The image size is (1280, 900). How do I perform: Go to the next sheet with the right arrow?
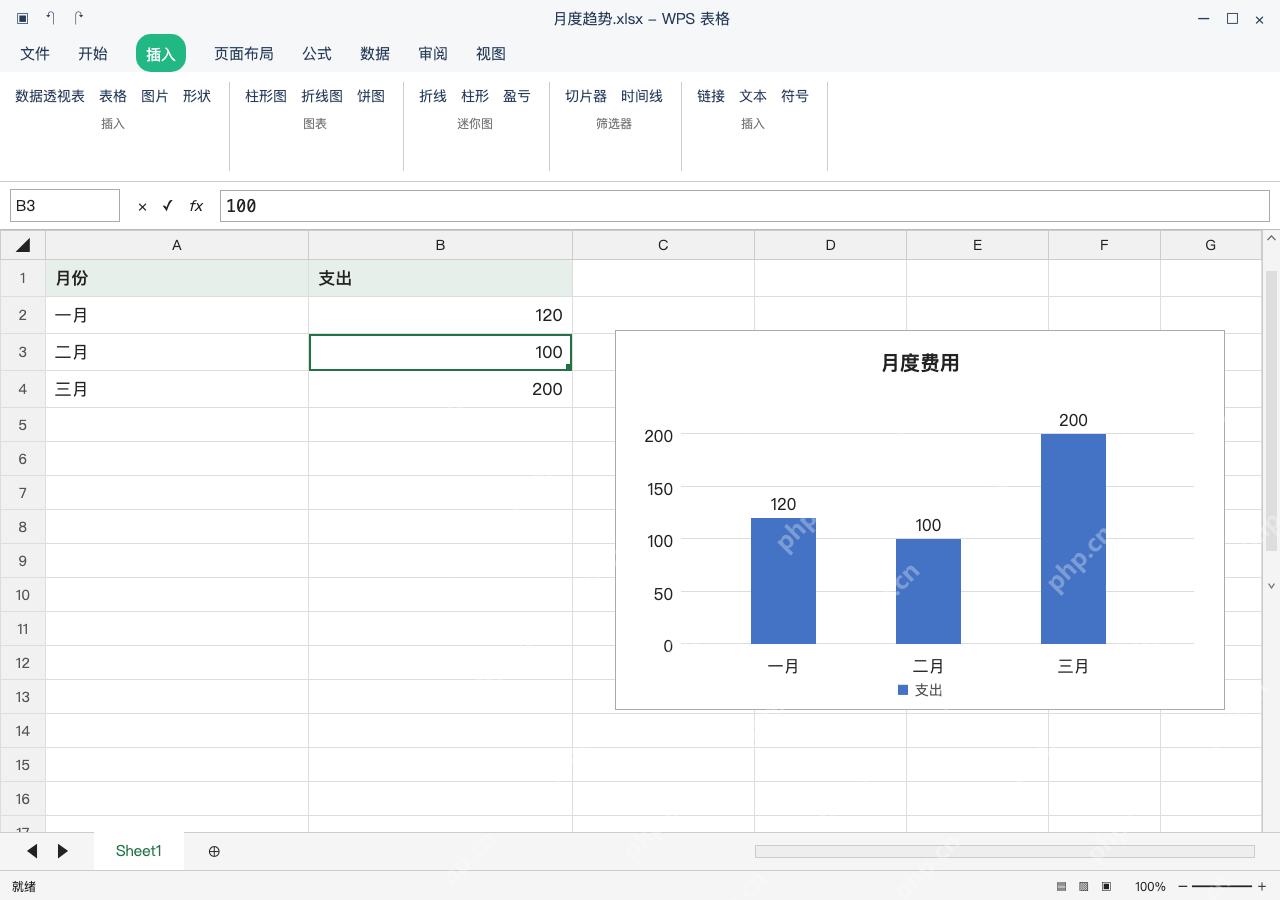pyautogui.click(x=63, y=851)
